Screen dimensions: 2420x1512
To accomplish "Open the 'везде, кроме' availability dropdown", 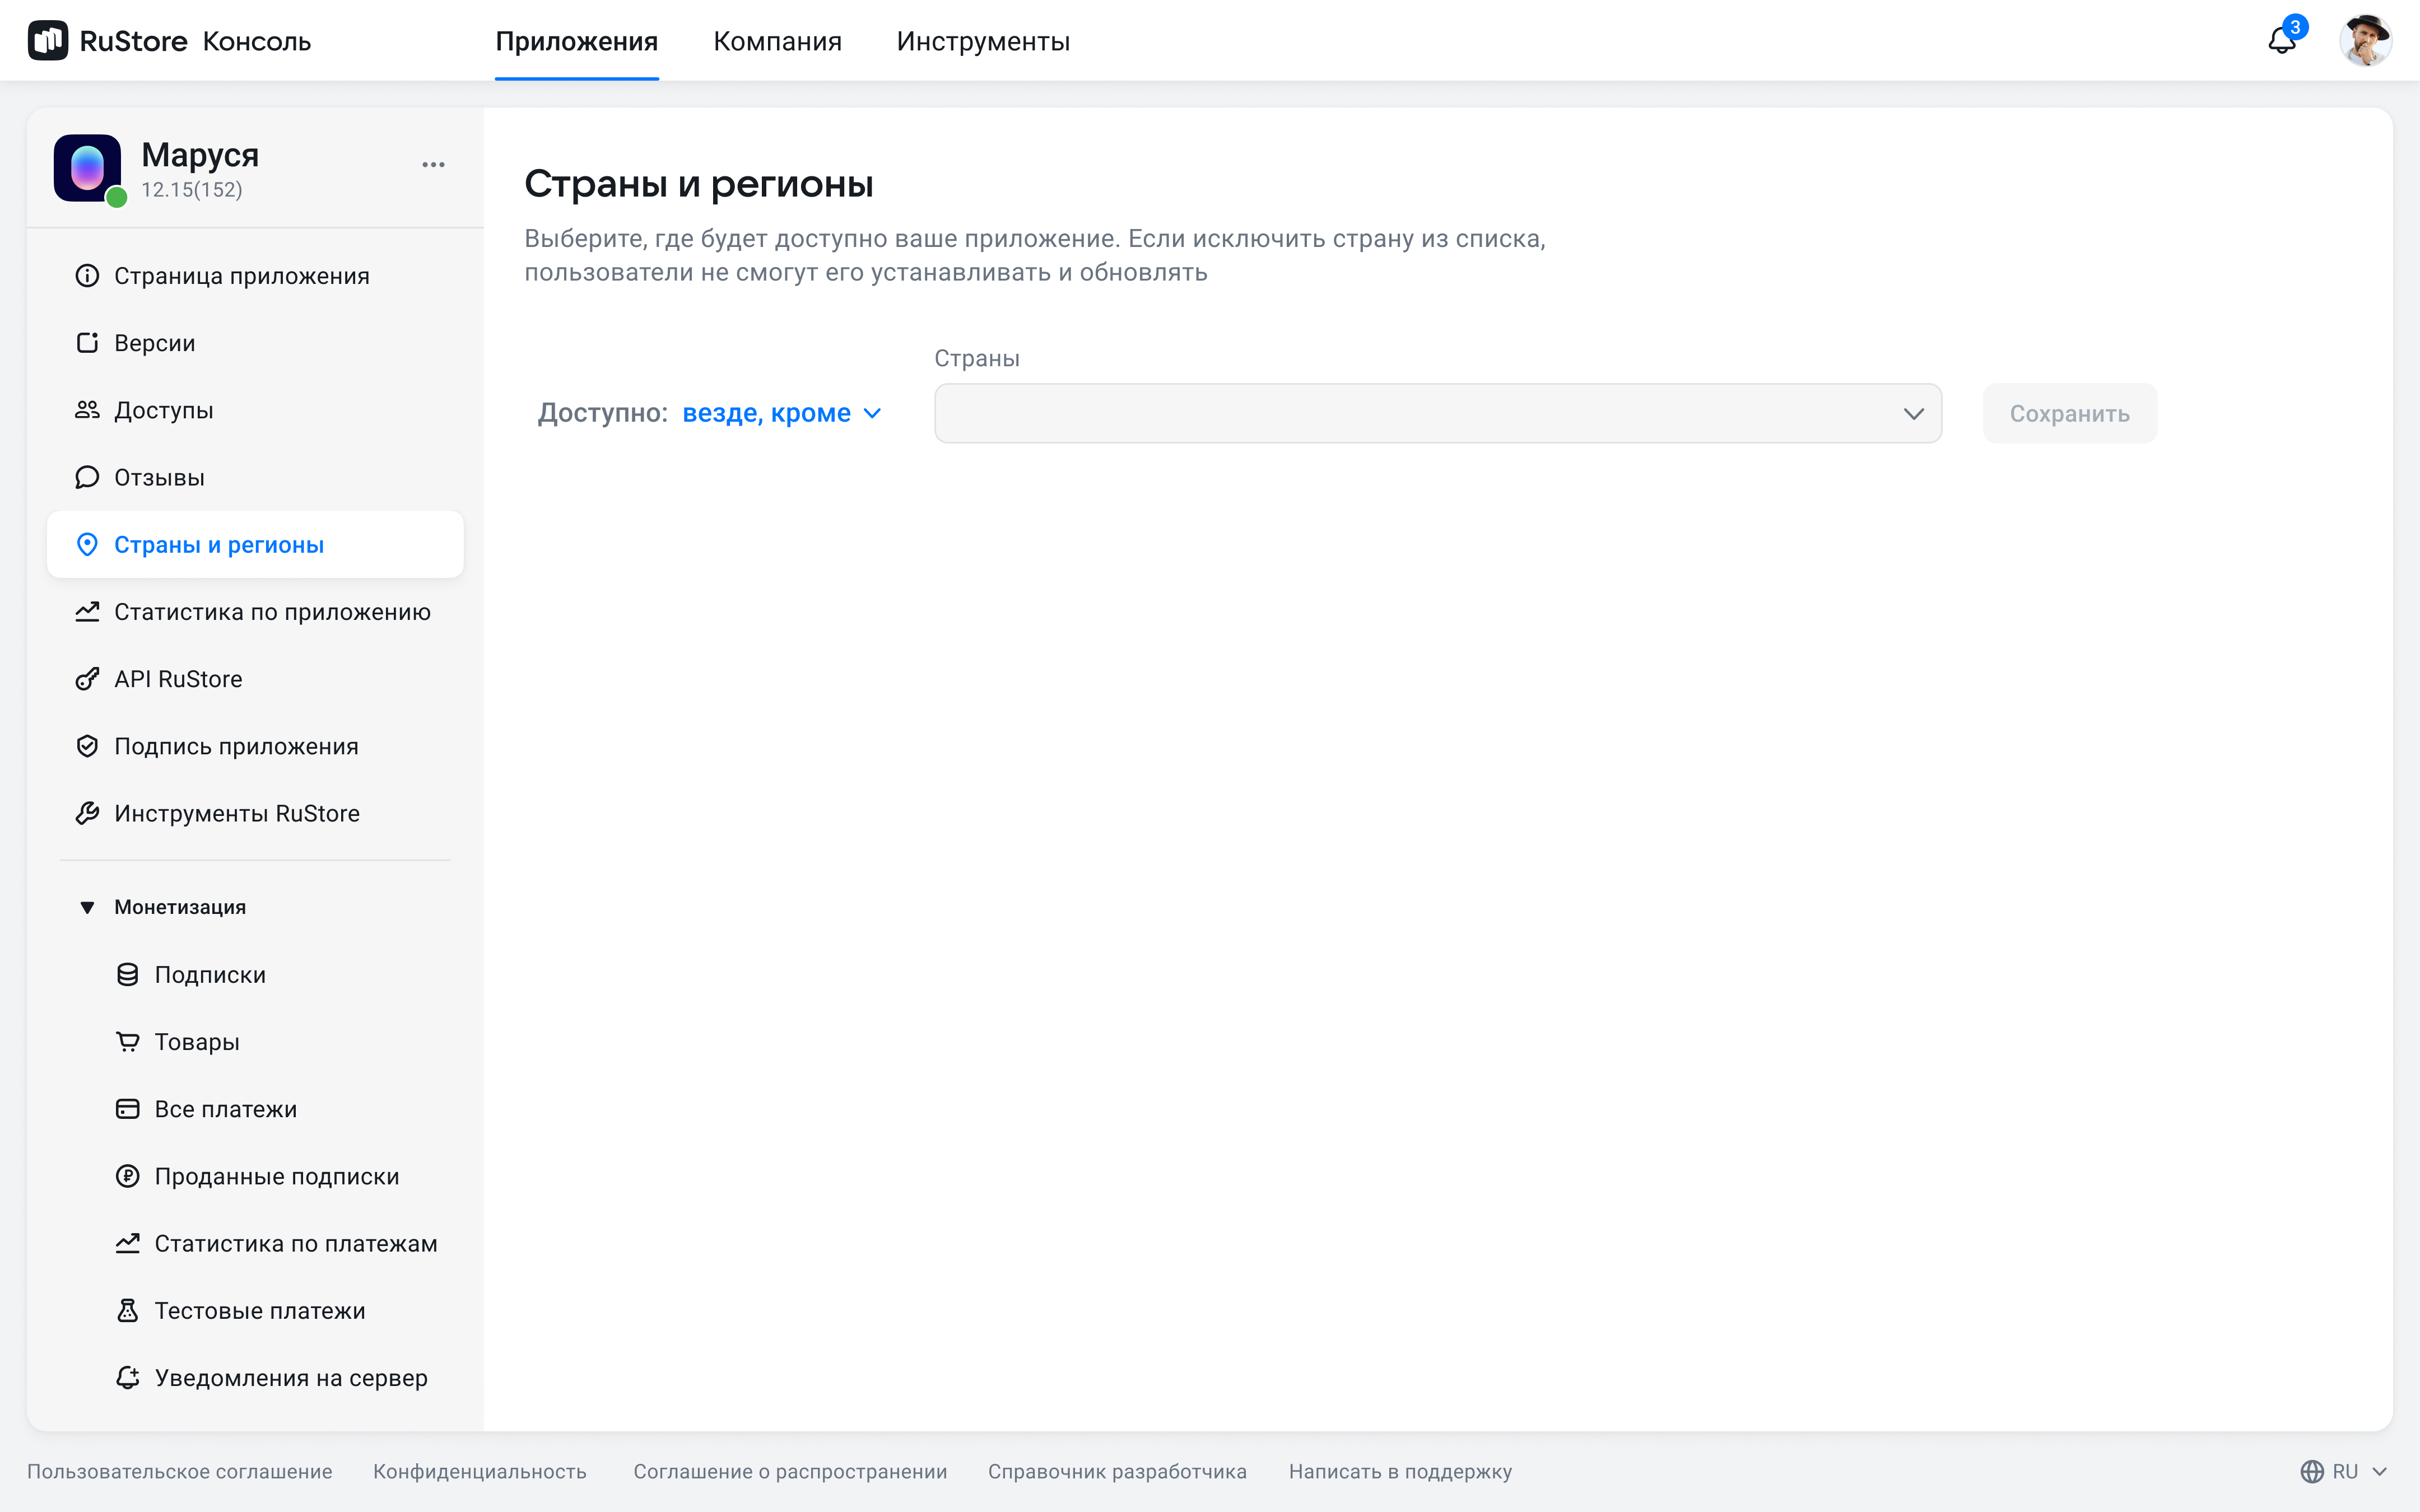I will 782,413.
